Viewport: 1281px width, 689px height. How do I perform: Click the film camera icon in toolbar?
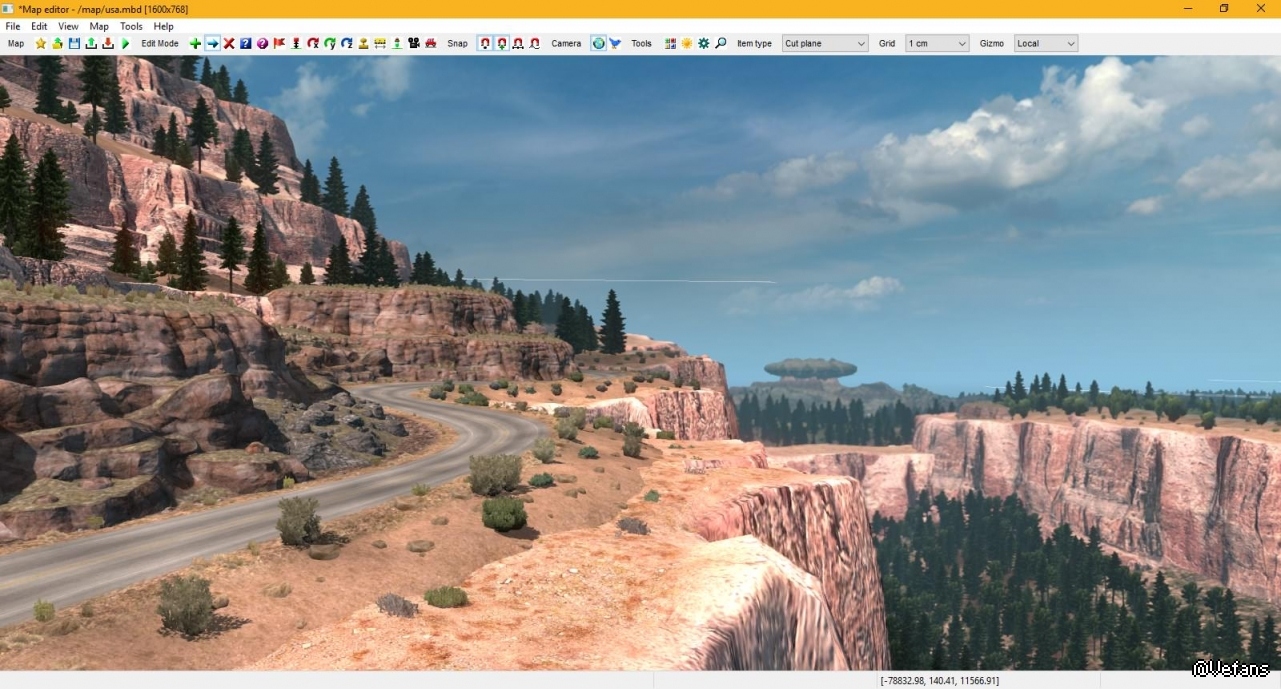pyautogui.click(x=413, y=44)
